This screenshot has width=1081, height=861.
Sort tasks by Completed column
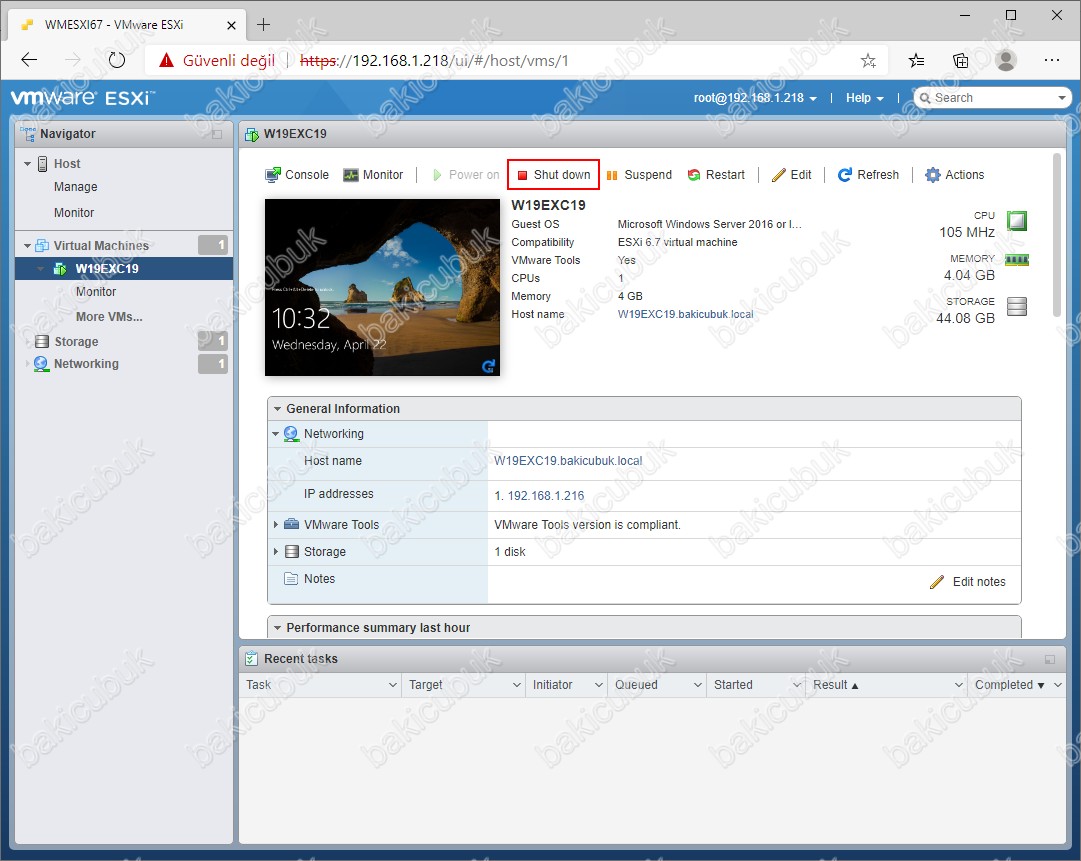click(1003, 685)
